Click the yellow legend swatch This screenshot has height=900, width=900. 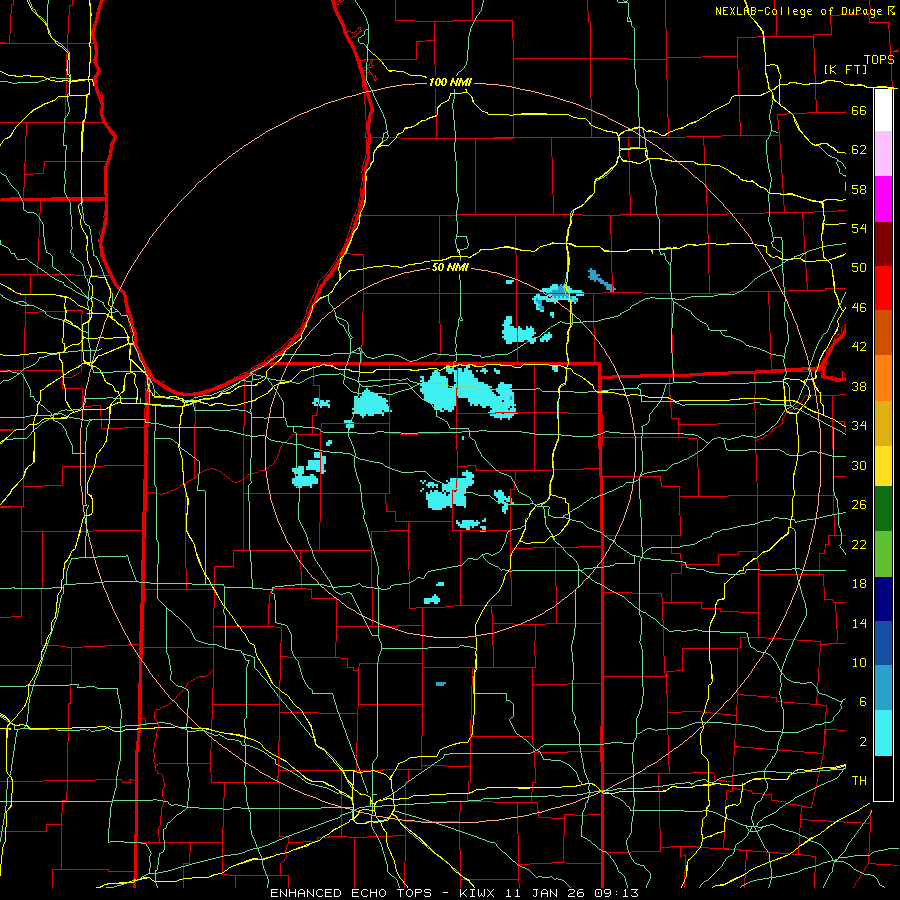[883, 465]
